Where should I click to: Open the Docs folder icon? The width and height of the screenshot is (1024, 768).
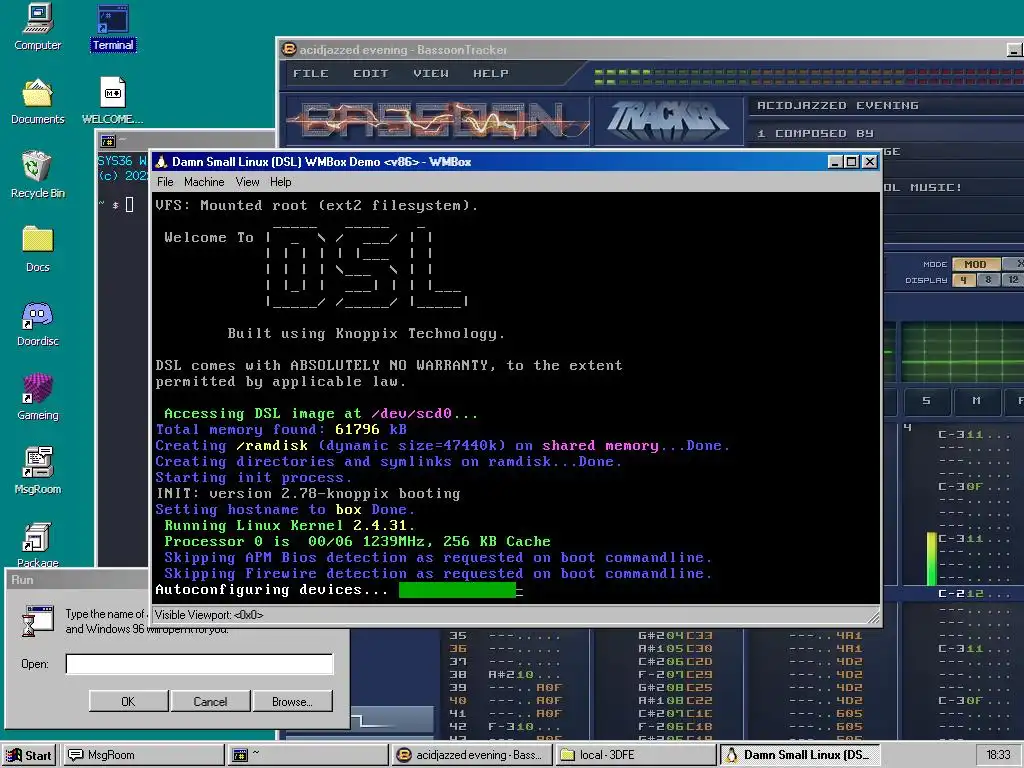(x=37, y=249)
